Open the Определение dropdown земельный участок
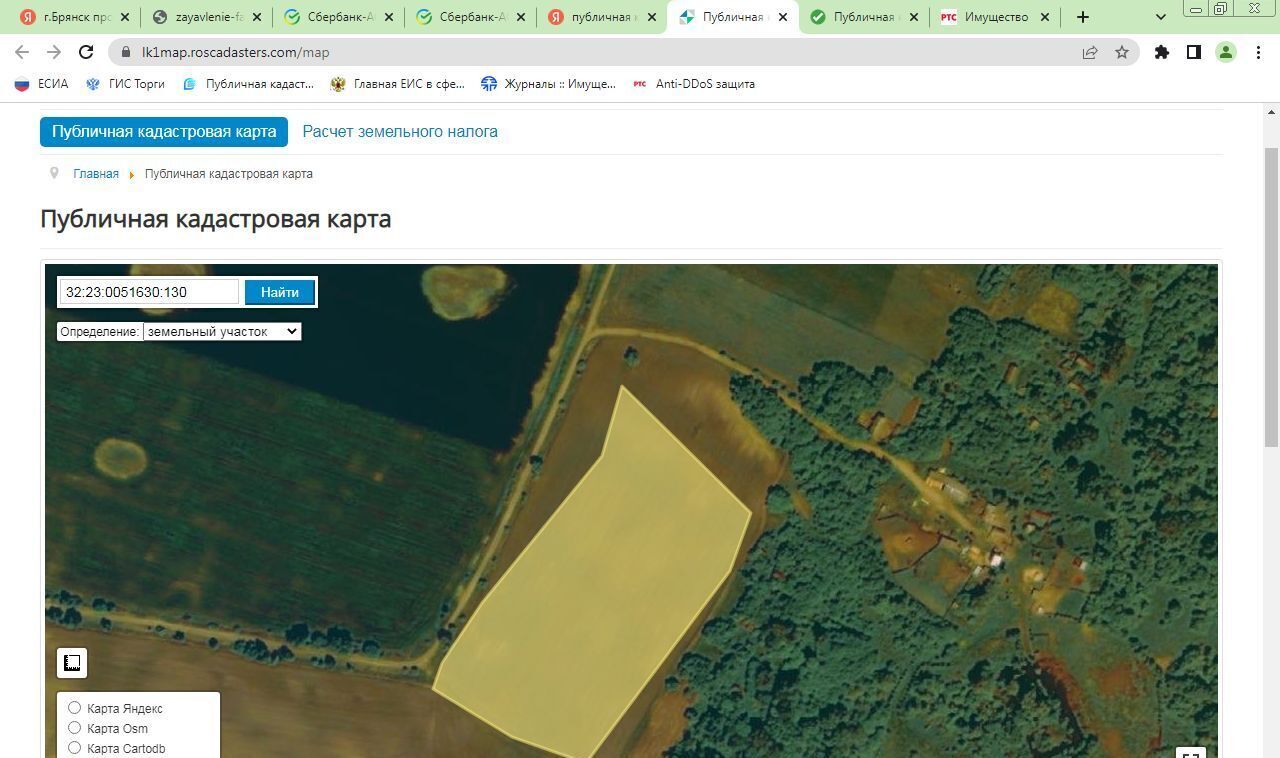 pyautogui.click(x=222, y=331)
